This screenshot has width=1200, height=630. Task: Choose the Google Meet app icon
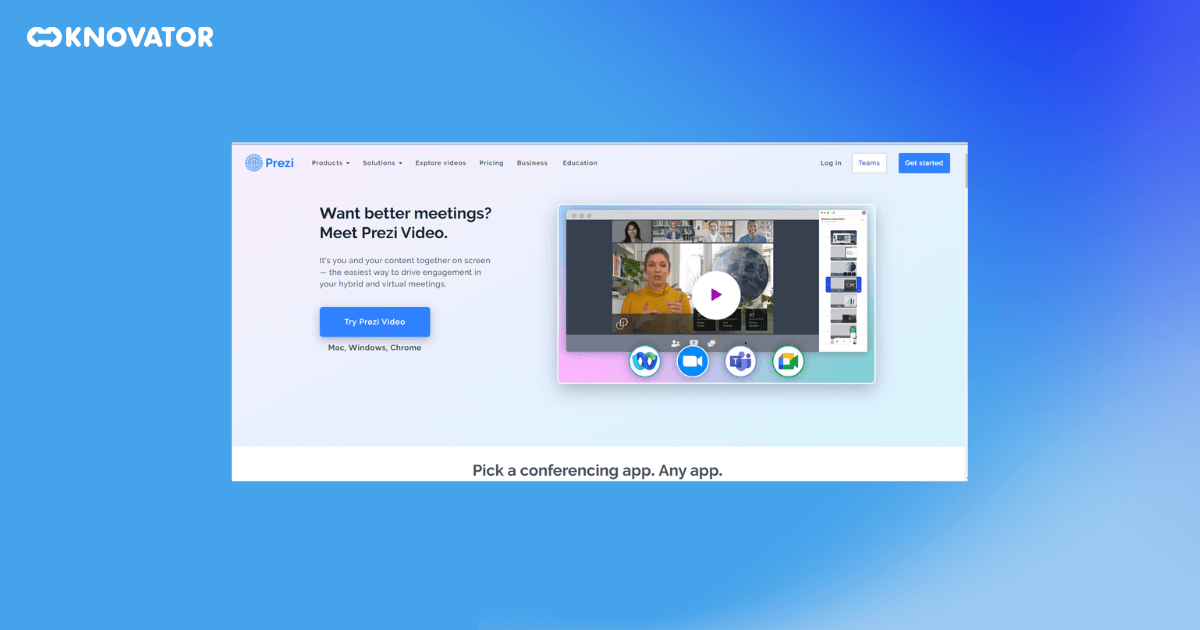click(788, 361)
